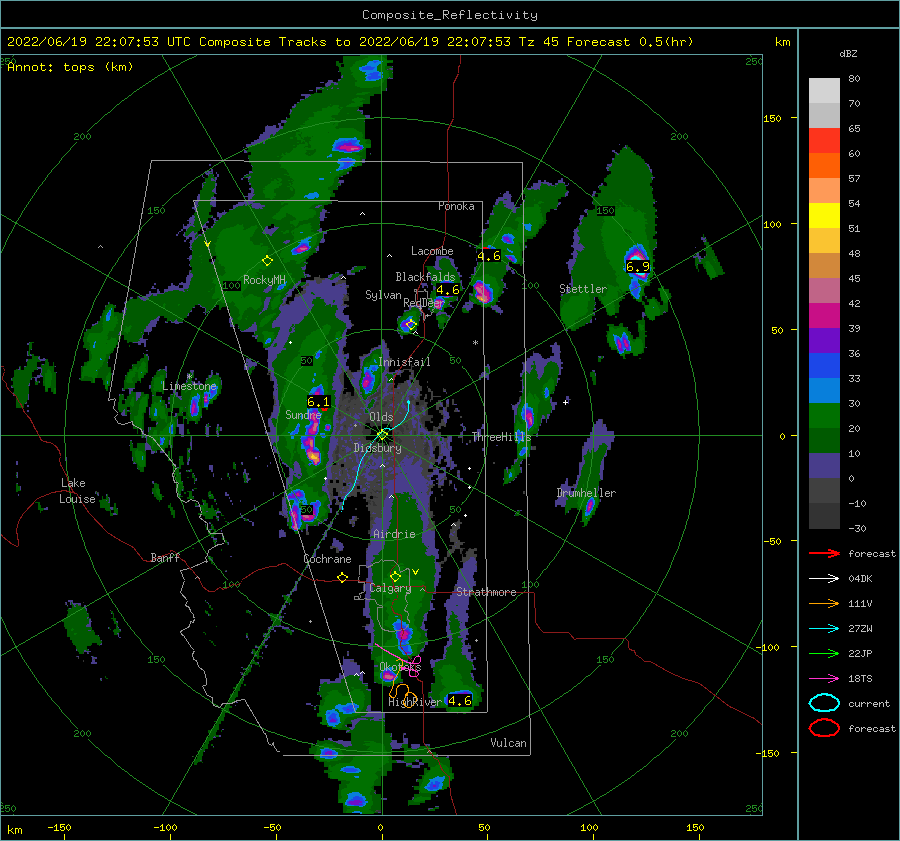The height and width of the screenshot is (841, 900).
Task: Click the dBZ scale heading
Action: pyautogui.click(x=848, y=53)
